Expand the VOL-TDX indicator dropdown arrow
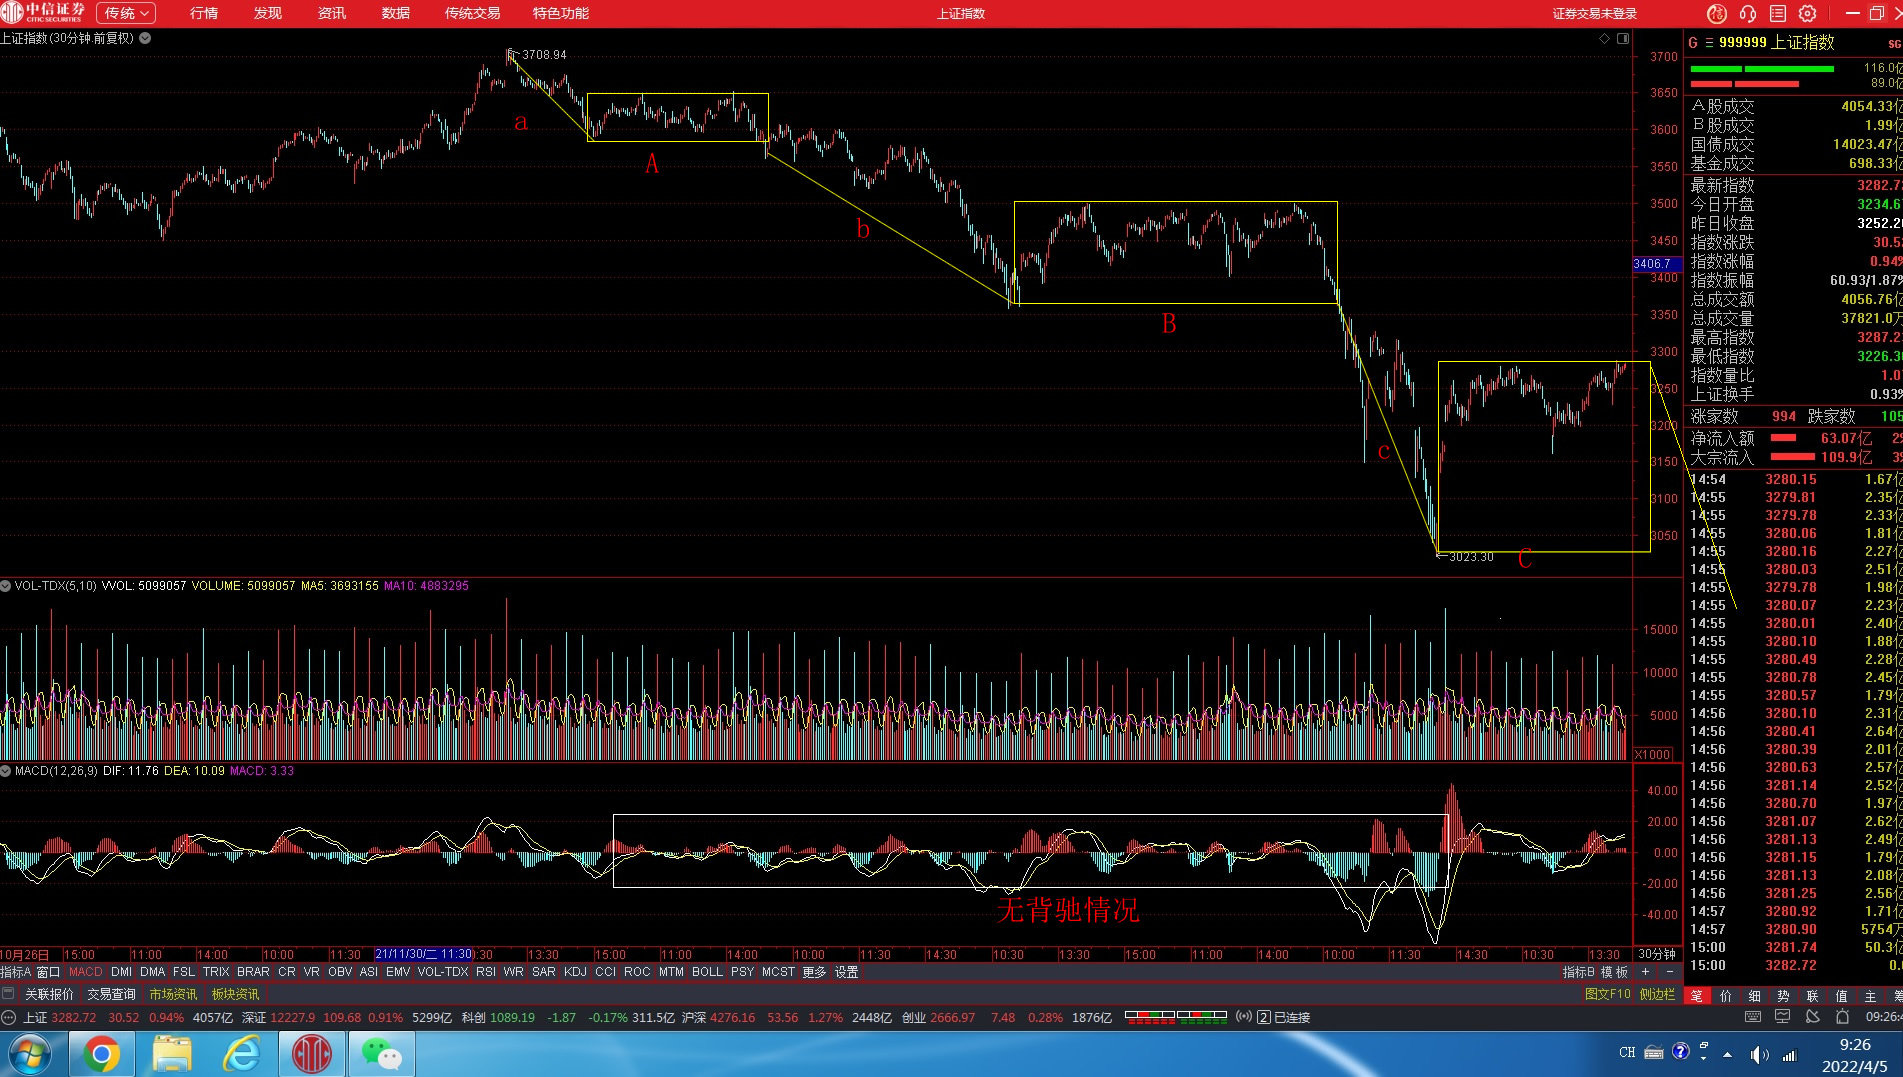 6,586
